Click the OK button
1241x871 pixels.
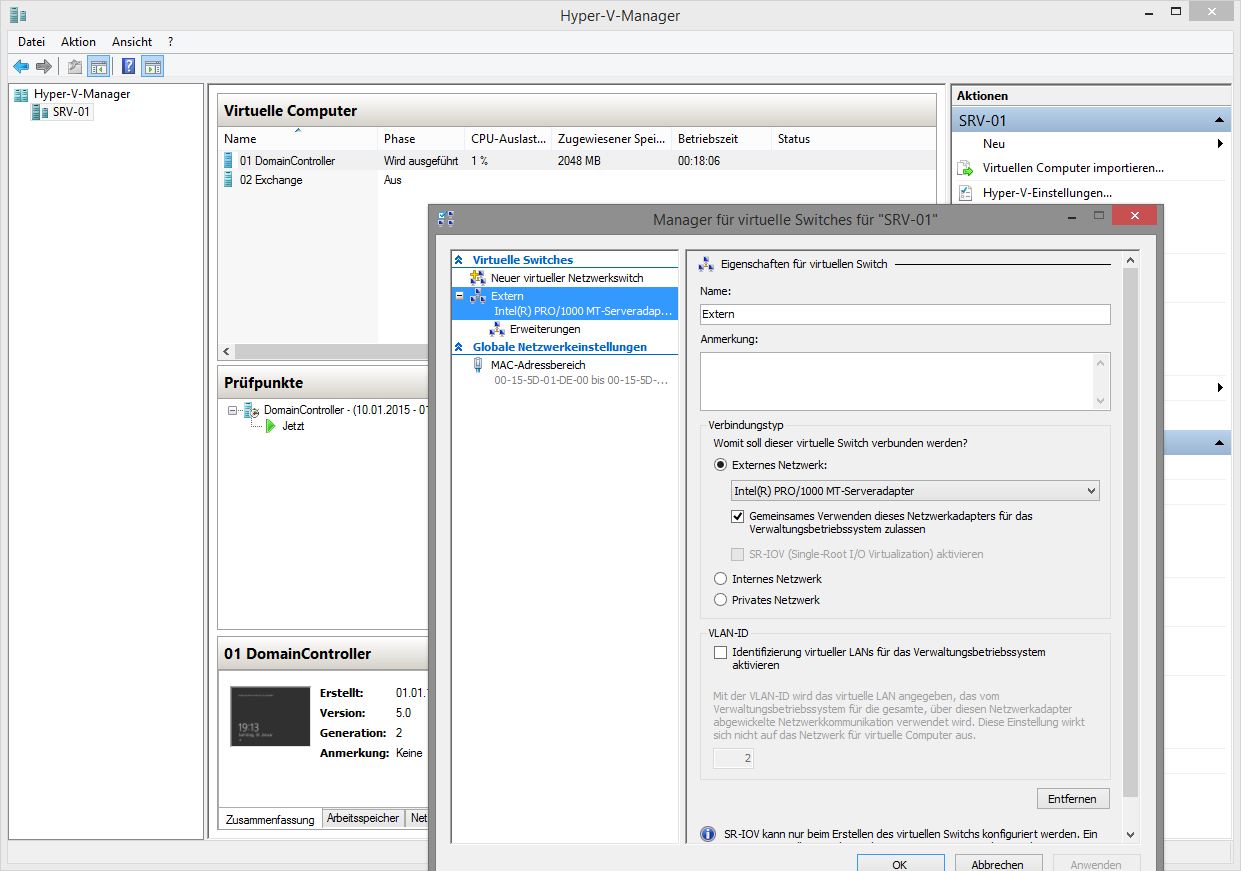point(900,864)
